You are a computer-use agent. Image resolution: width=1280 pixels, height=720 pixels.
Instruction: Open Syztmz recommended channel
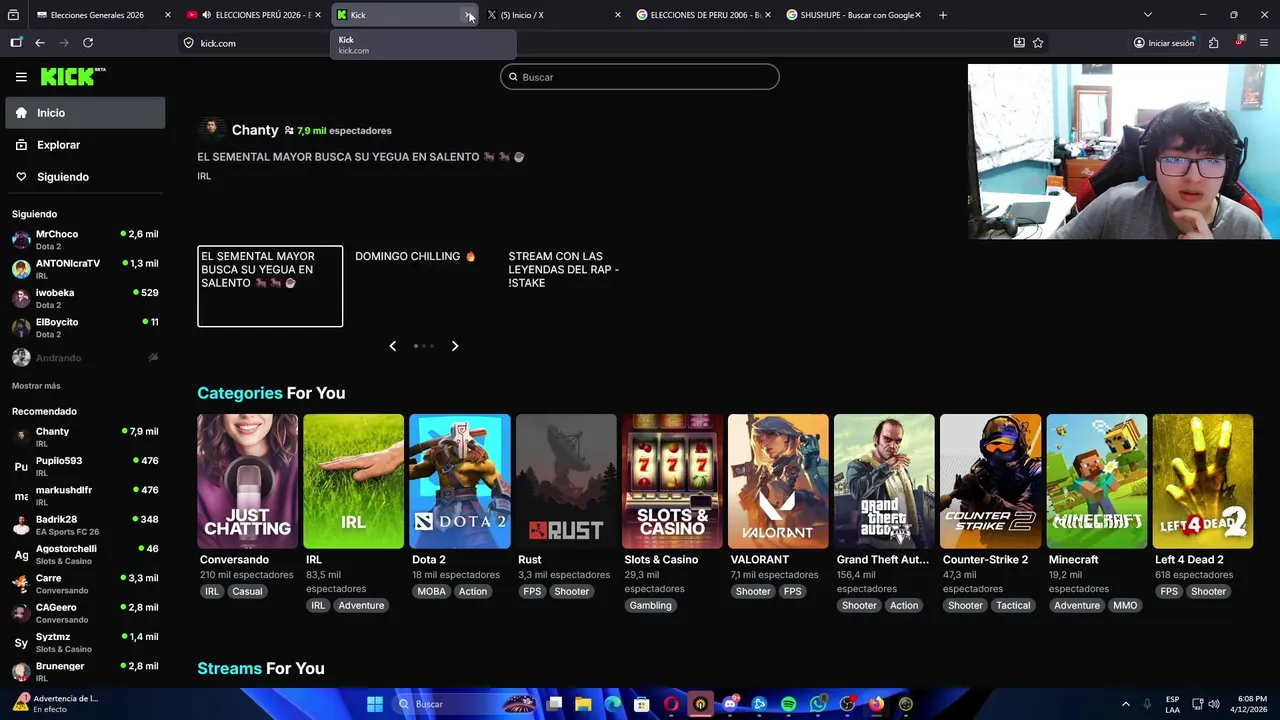[85, 642]
